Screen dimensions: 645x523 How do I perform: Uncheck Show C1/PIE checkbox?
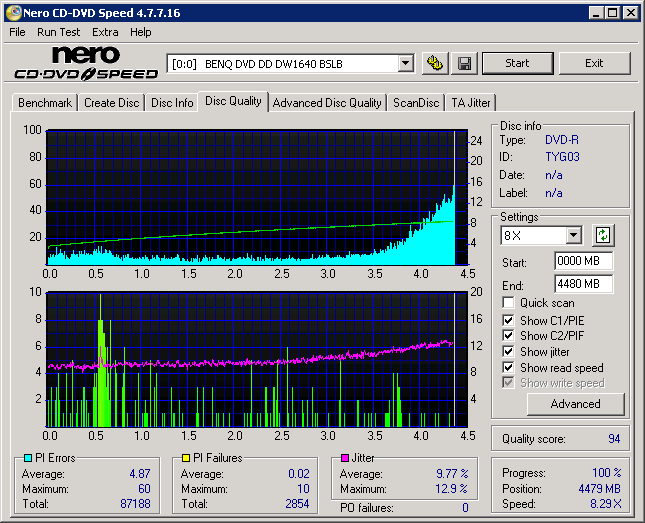tap(509, 320)
